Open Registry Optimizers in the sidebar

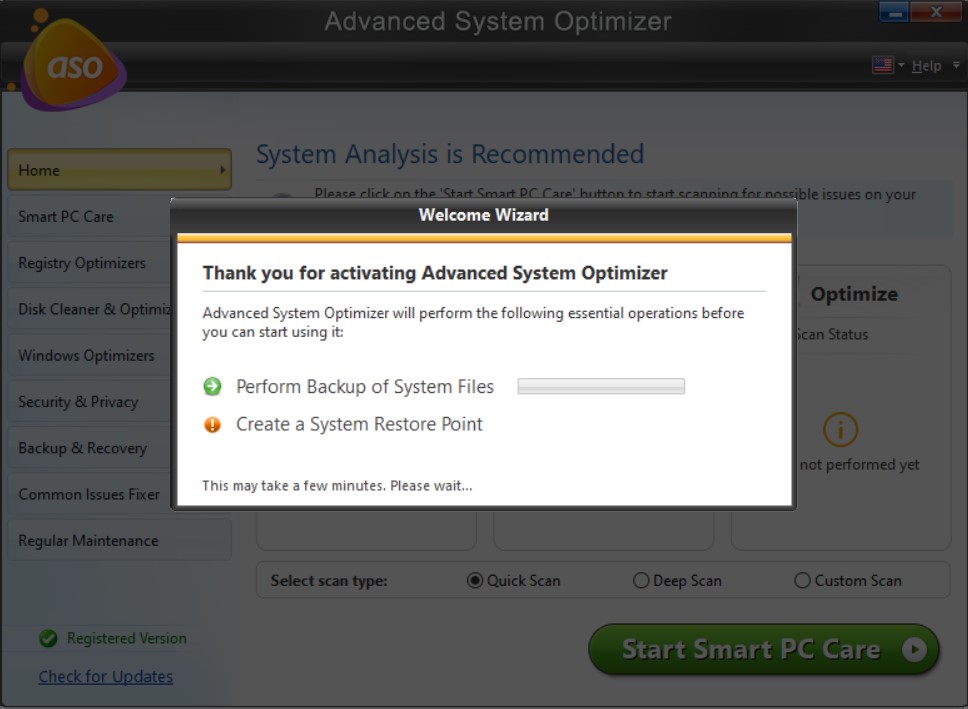[82, 263]
